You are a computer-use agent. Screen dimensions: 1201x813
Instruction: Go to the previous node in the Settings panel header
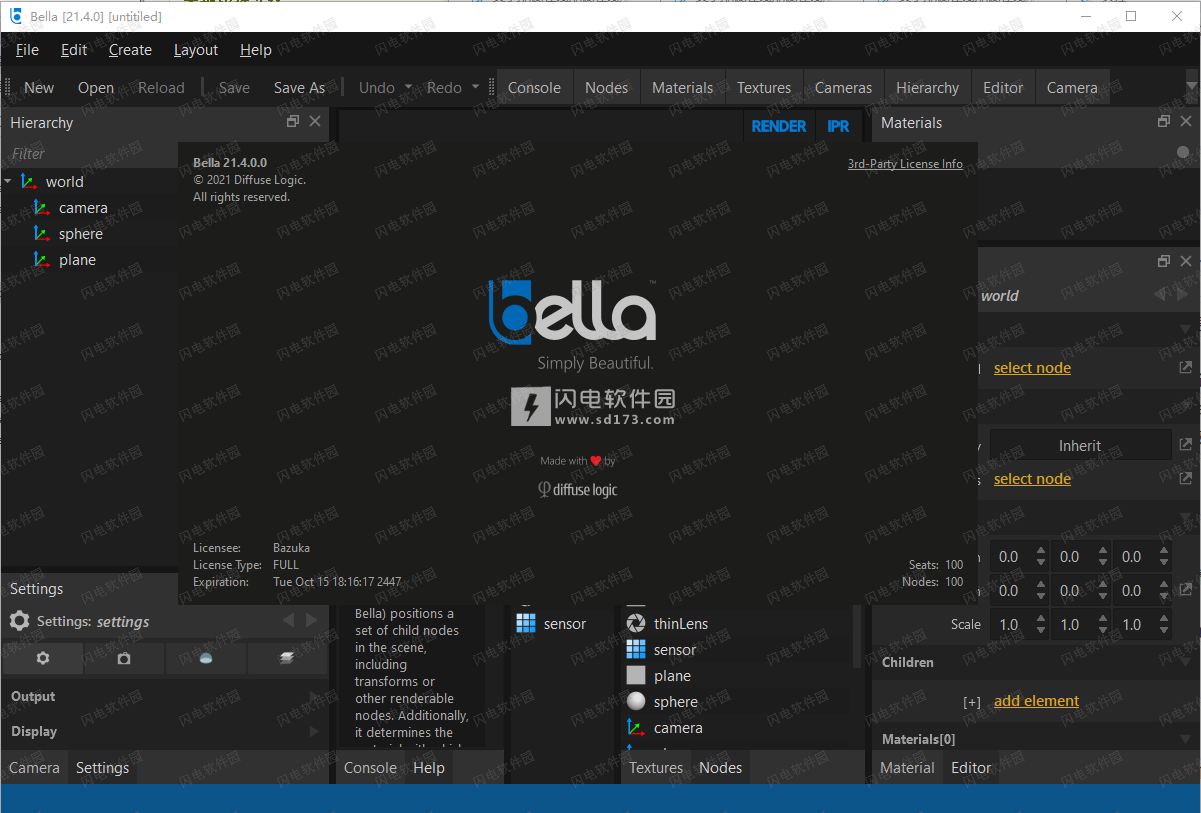click(289, 621)
